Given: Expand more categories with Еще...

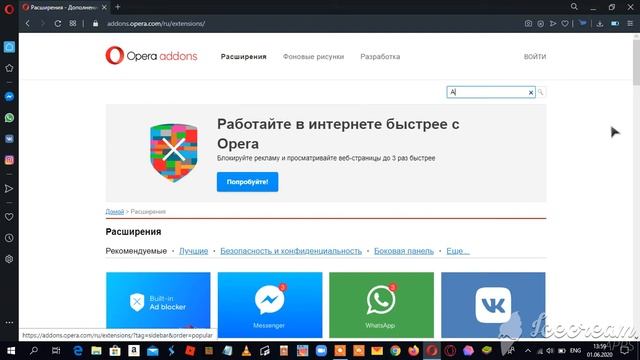Looking at the screenshot, I should pyautogui.click(x=458, y=251).
